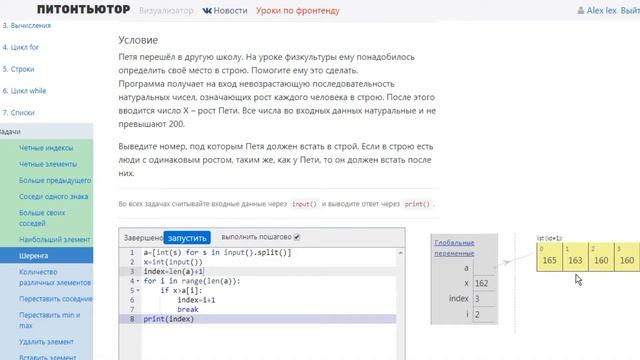
Task: Open the task Четные элементы
Action: click(x=48, y=164)
